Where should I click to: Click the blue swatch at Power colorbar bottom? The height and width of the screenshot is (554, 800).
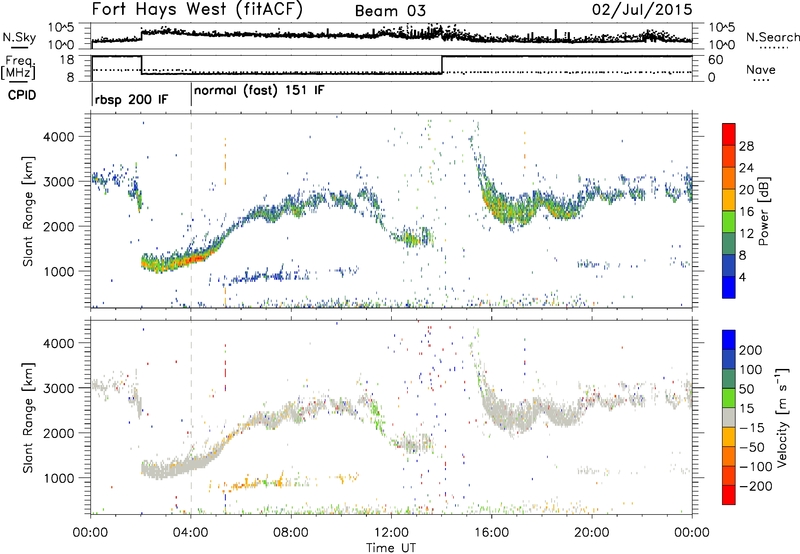pos(729,287)
